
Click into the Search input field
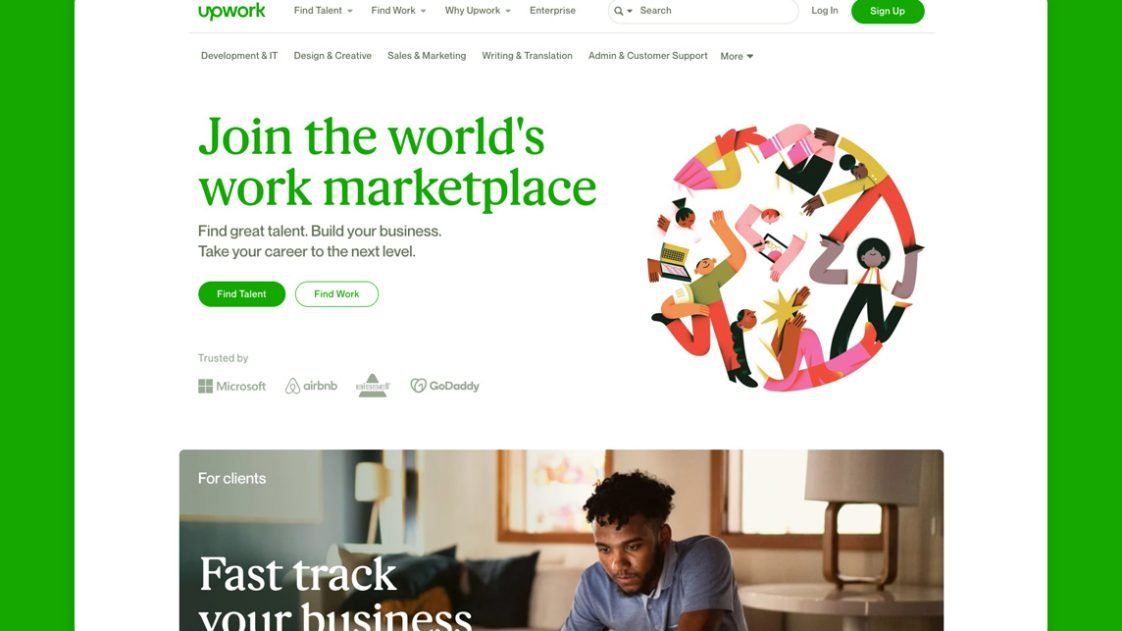716,11
